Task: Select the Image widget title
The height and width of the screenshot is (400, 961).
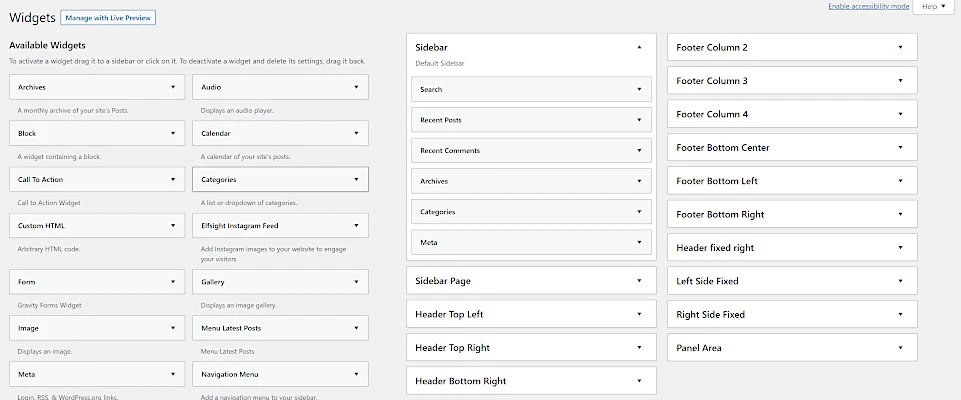Action: 28,328
